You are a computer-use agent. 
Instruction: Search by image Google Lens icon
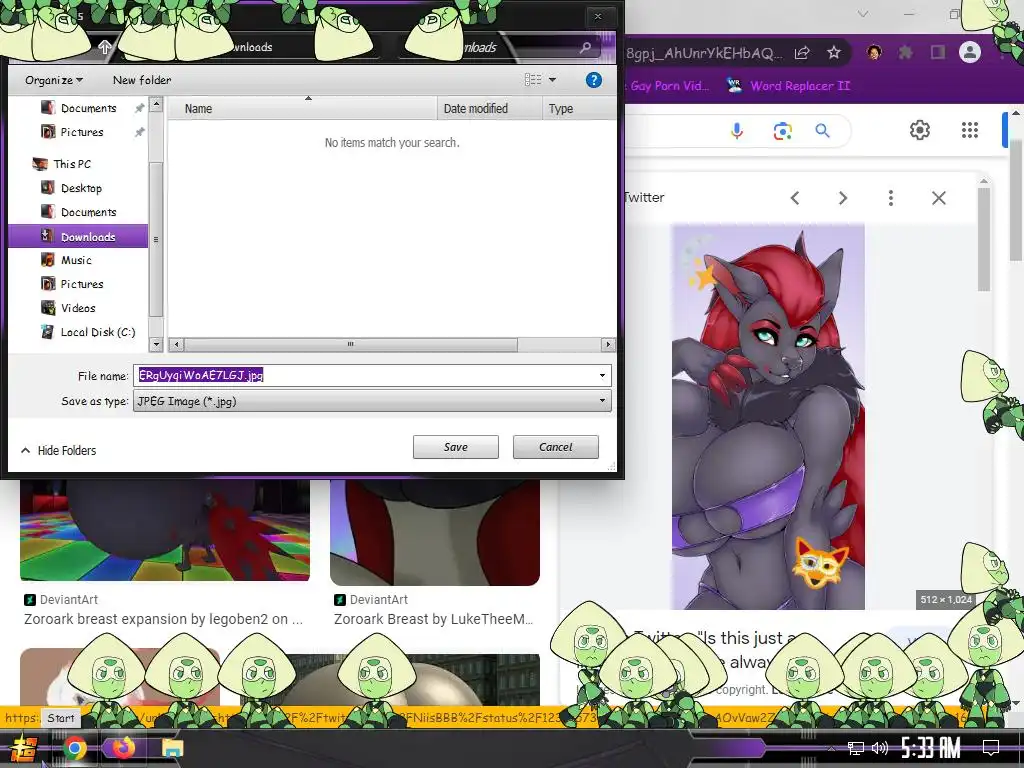[782, 131]
